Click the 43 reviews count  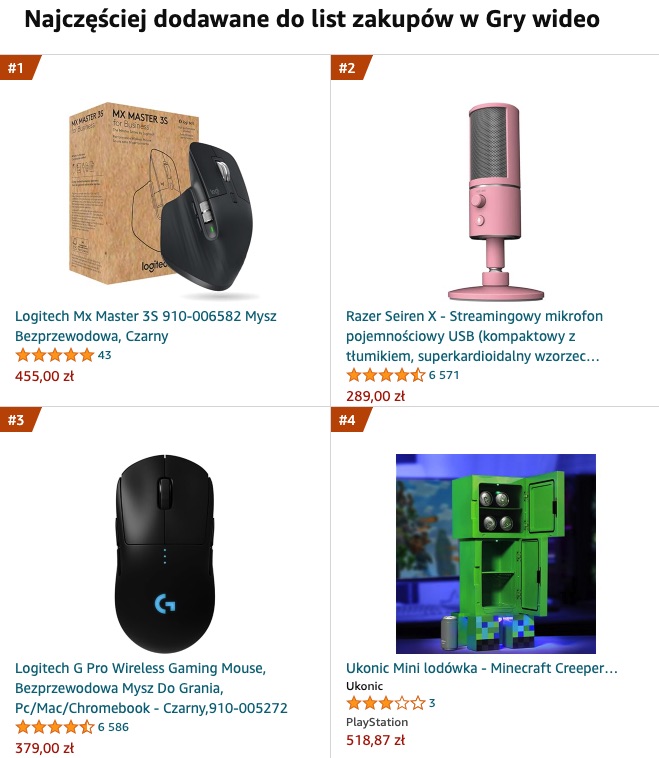coord(104,355)
